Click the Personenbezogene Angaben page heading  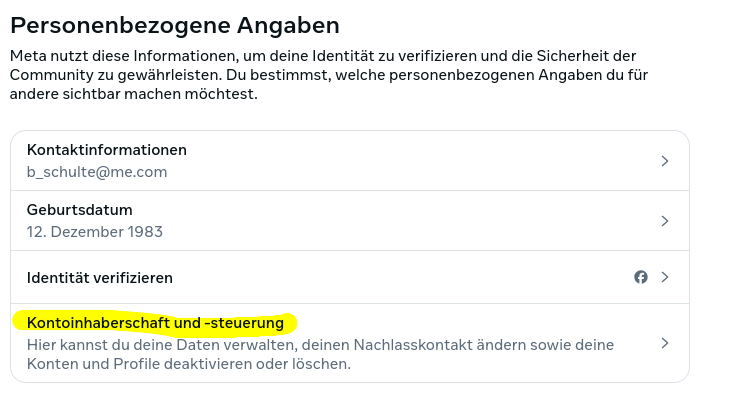[x=175, y=25]
